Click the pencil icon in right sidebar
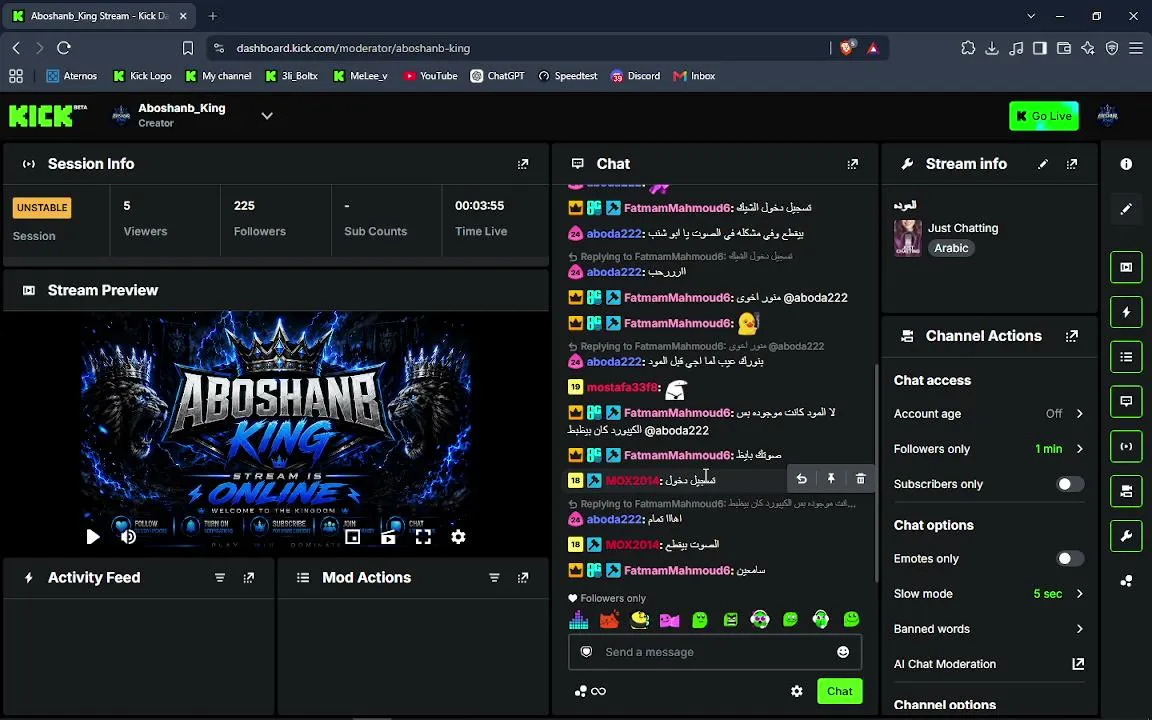 [x=1126, y=209]
